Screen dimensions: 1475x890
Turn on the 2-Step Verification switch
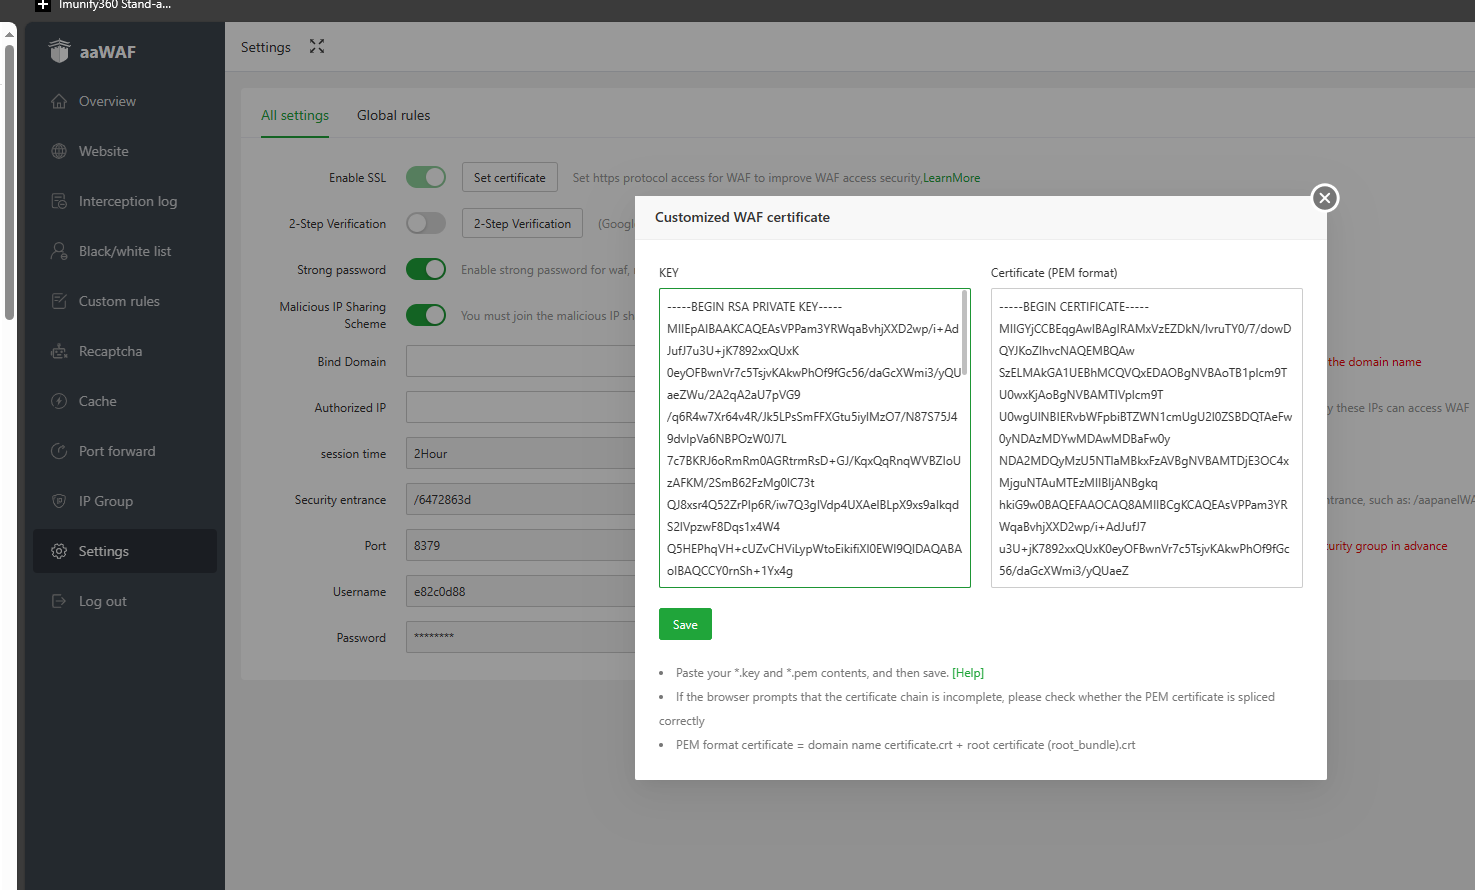coord(426,223)
